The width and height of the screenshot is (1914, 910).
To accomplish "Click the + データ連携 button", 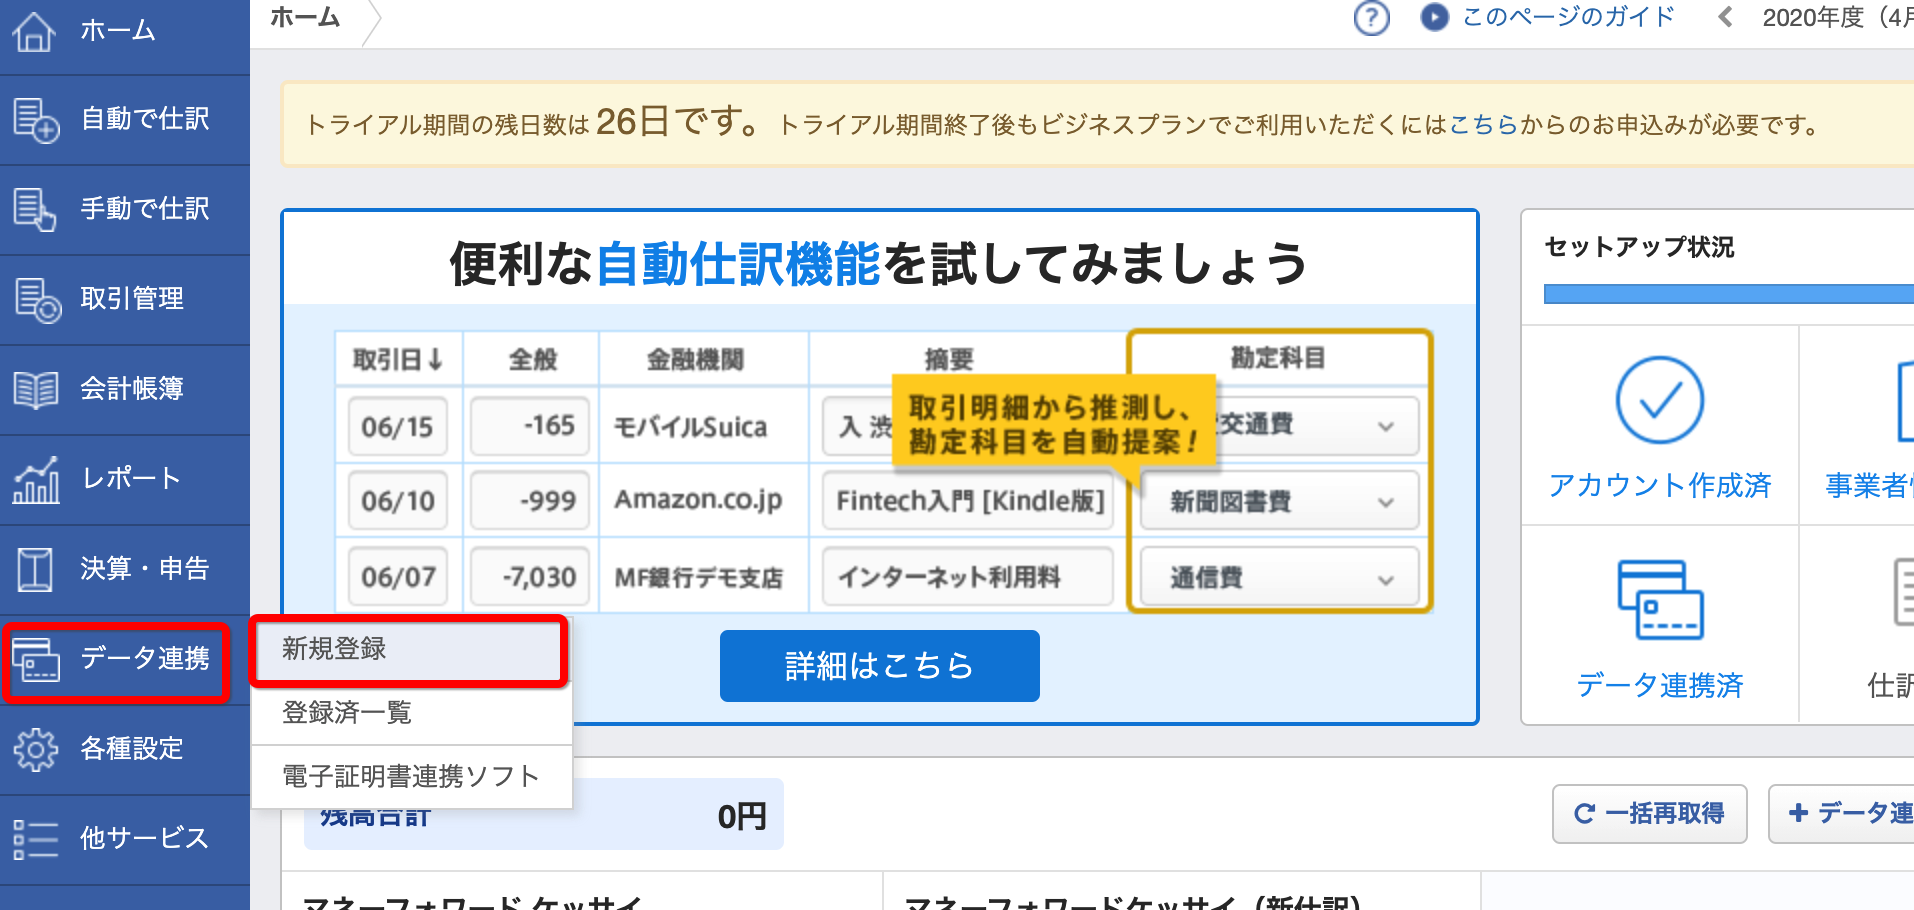I will tap(1841, 814).
